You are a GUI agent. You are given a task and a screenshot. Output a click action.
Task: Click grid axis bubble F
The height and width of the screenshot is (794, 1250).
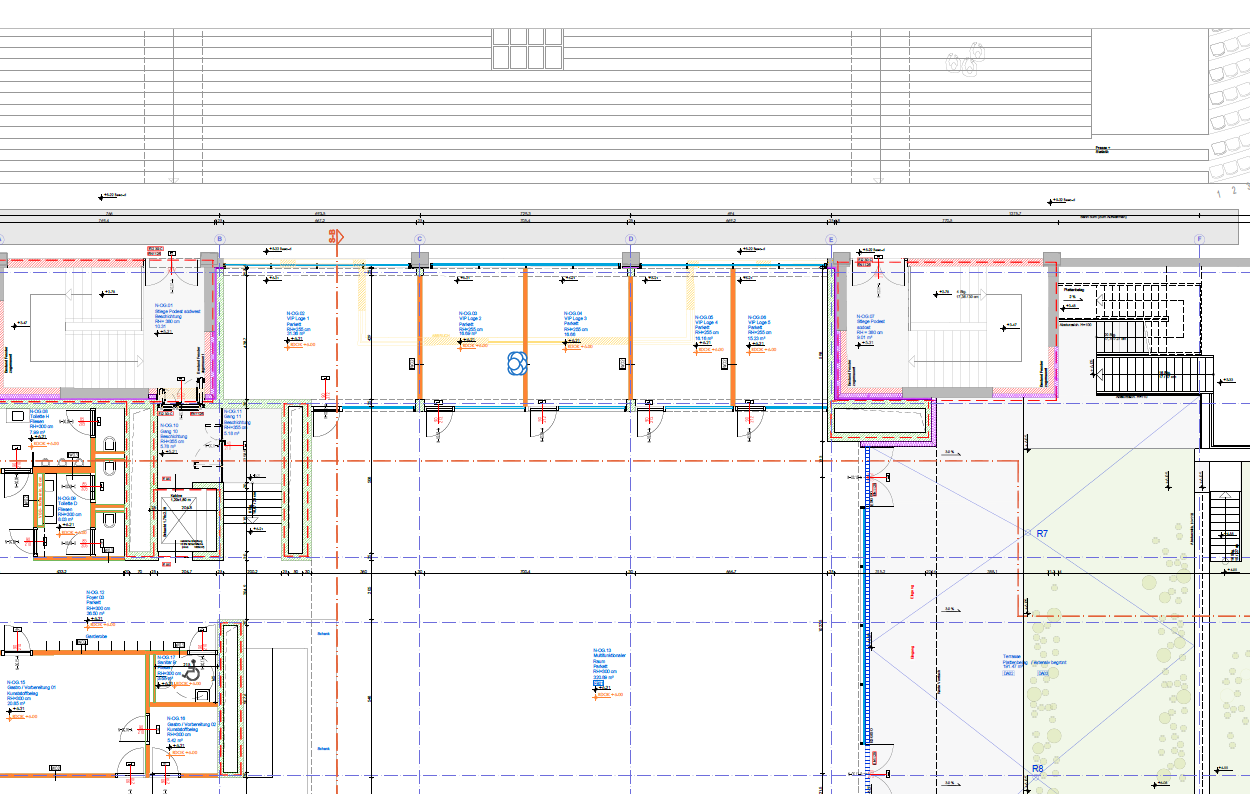pos(1198,239)
